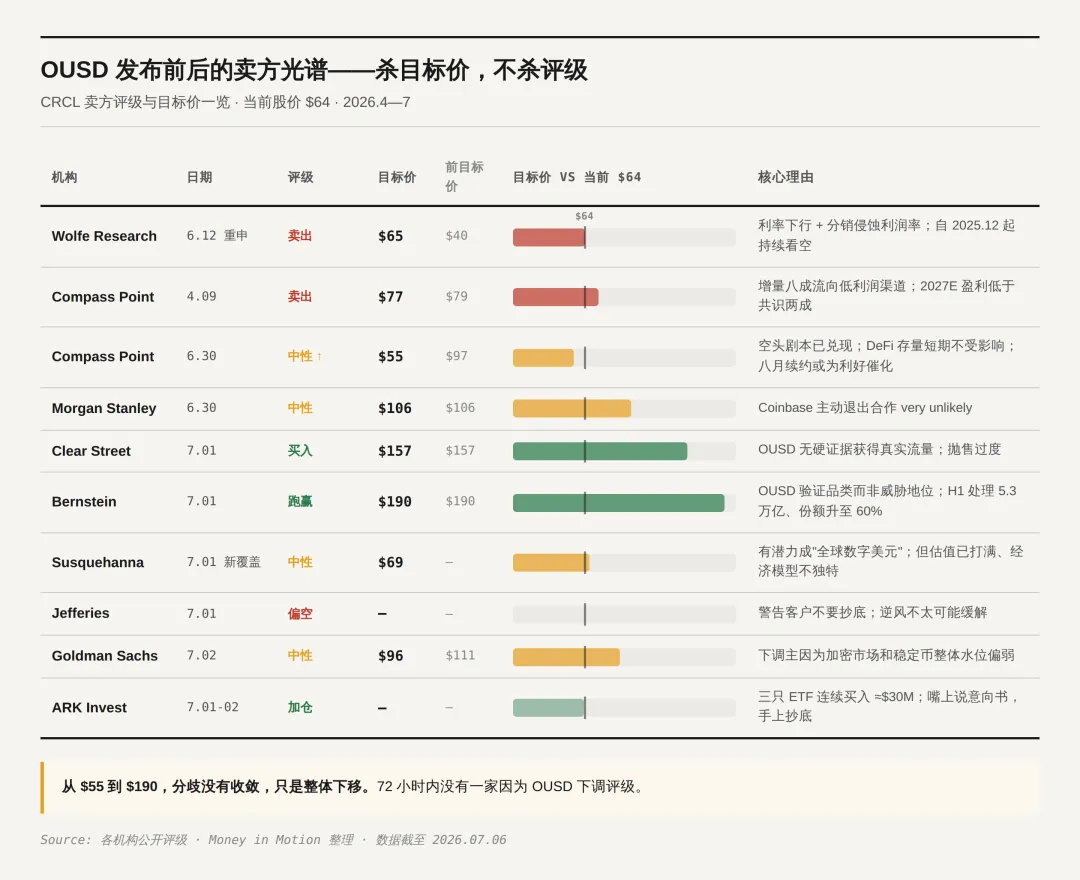Click the 警告客户不要抄底 reason text

coord(872,613)
